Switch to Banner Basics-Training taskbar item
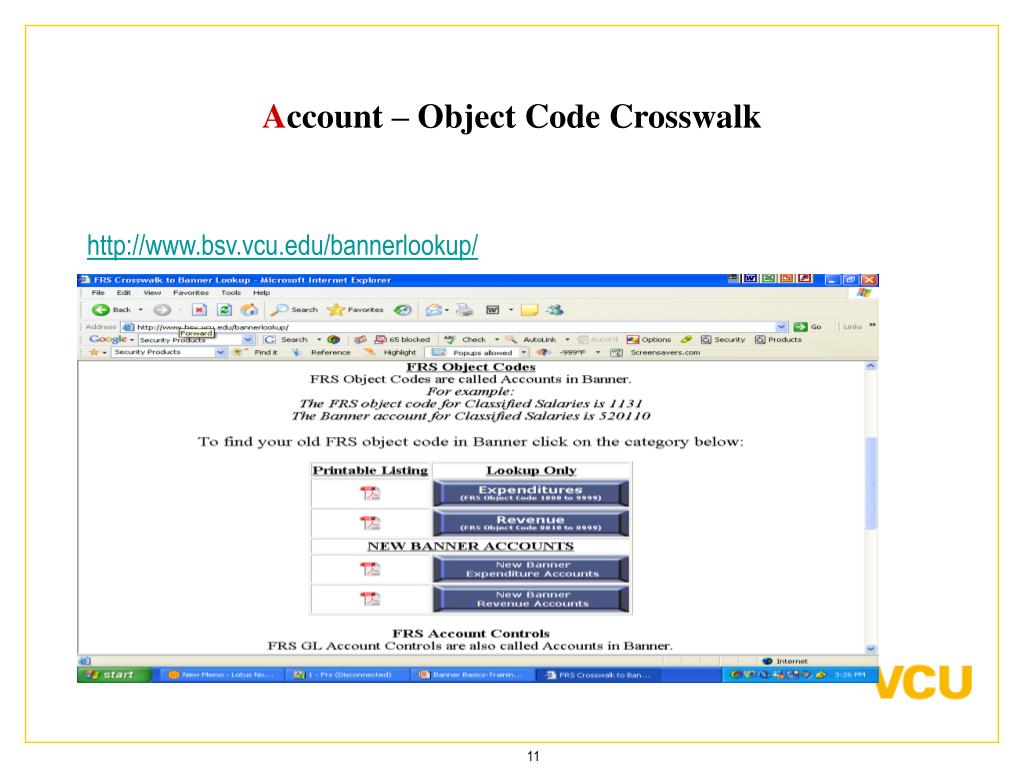The height and width of the screenshot is (768, 1024). point(472,675)
